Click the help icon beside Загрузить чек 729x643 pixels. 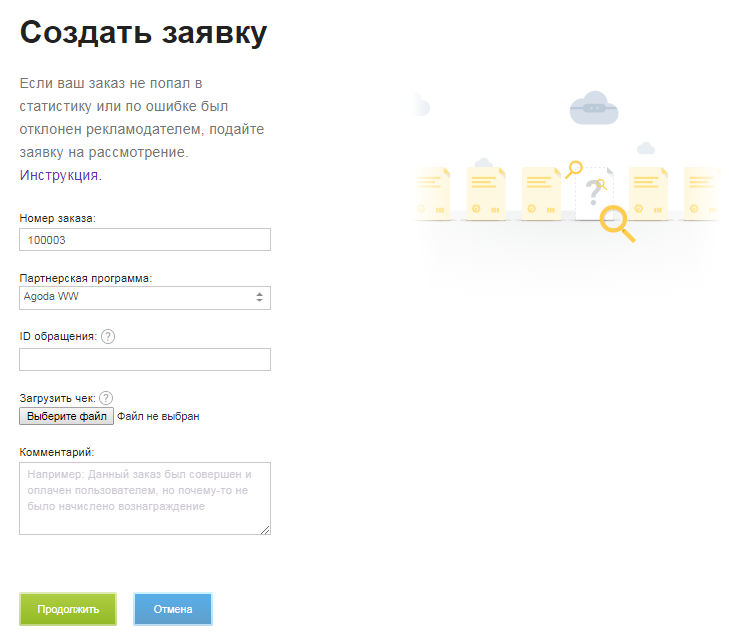(x=106, y=398)
